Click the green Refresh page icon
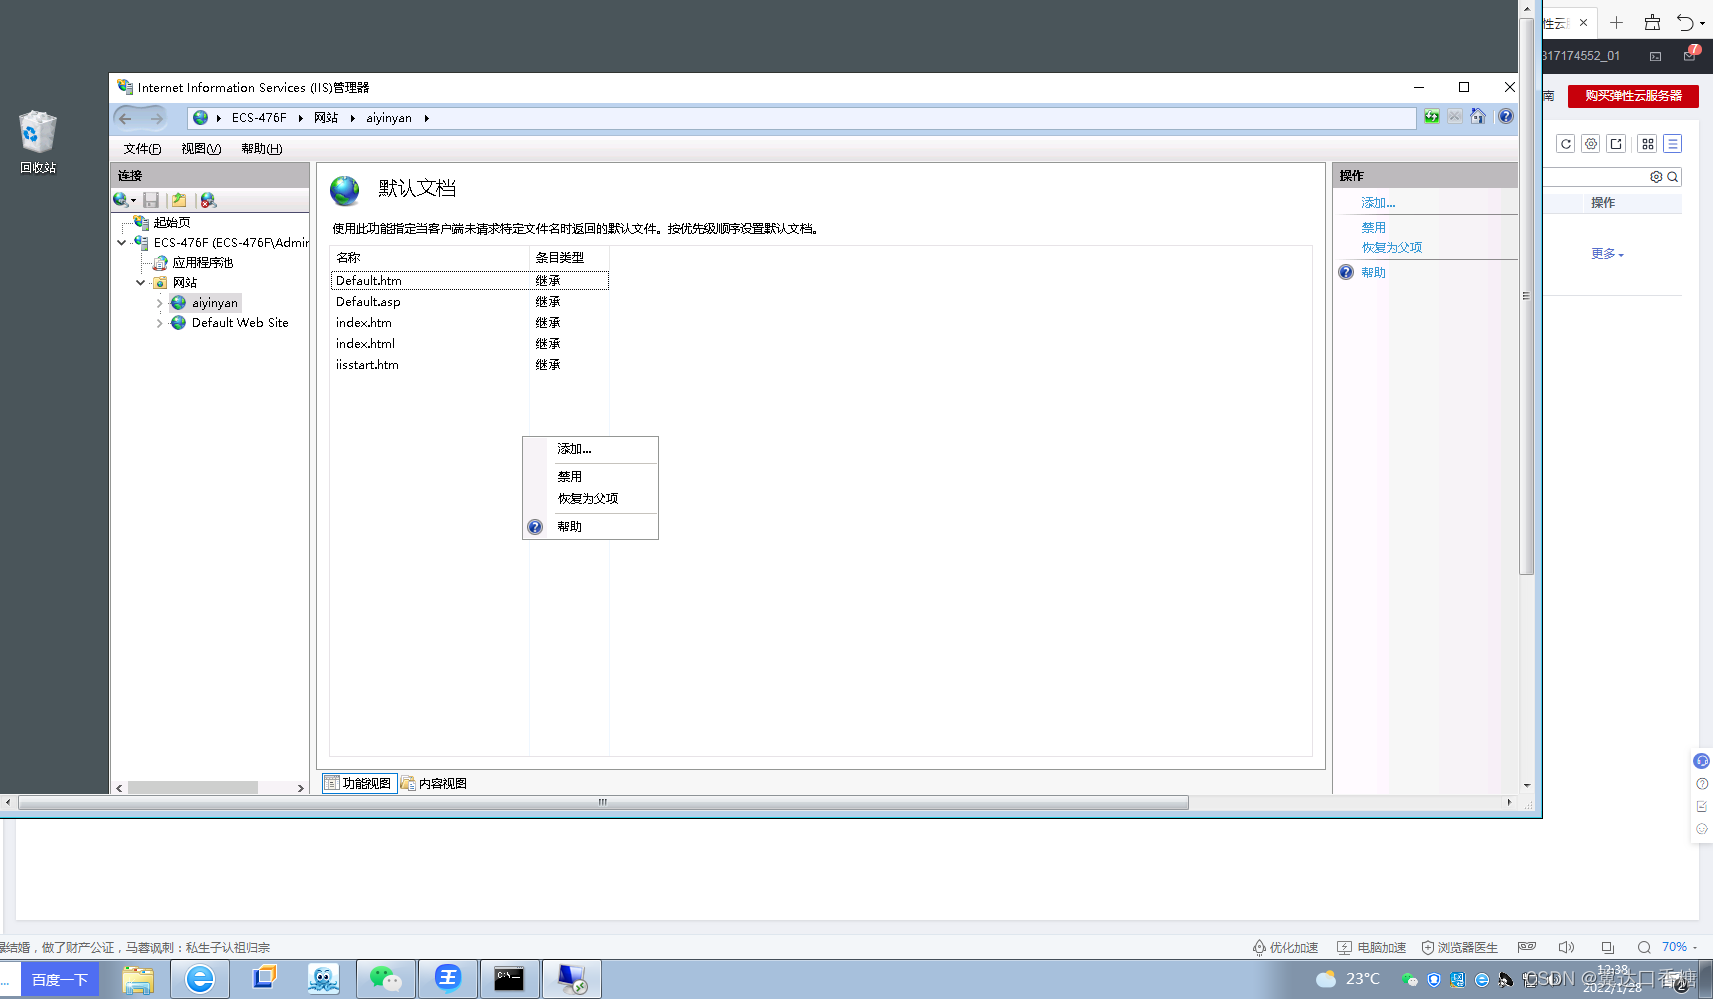Image resolution: width=1713 pixels, height=999 pixels. 1432,117
